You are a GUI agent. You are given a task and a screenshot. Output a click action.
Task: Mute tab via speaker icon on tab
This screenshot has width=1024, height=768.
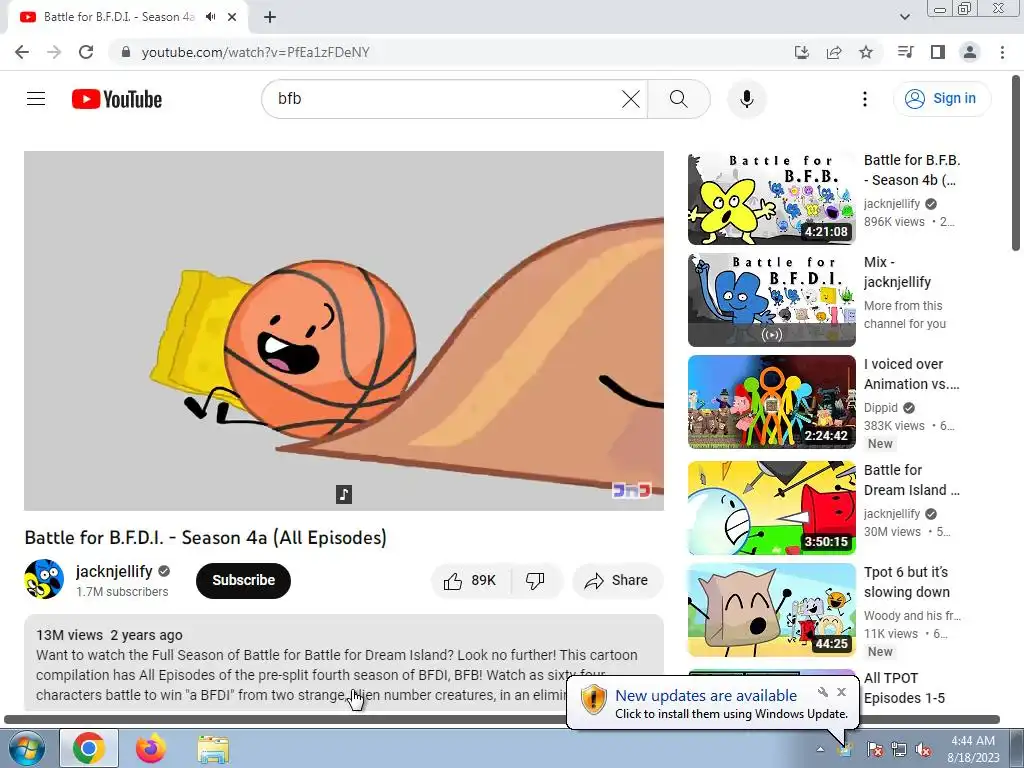pos(210,17)
